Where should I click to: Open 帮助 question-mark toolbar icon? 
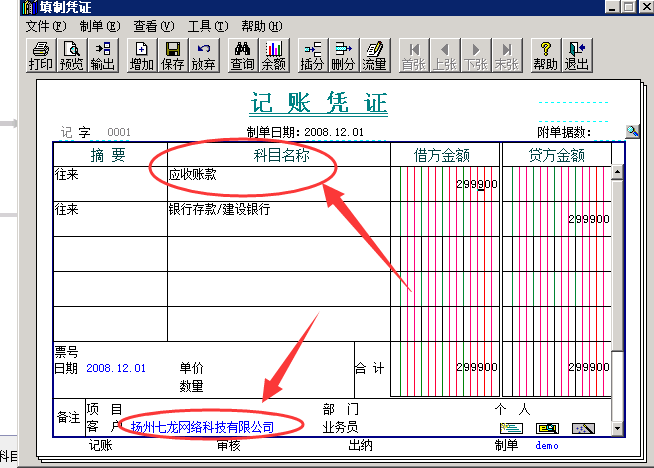546,55
